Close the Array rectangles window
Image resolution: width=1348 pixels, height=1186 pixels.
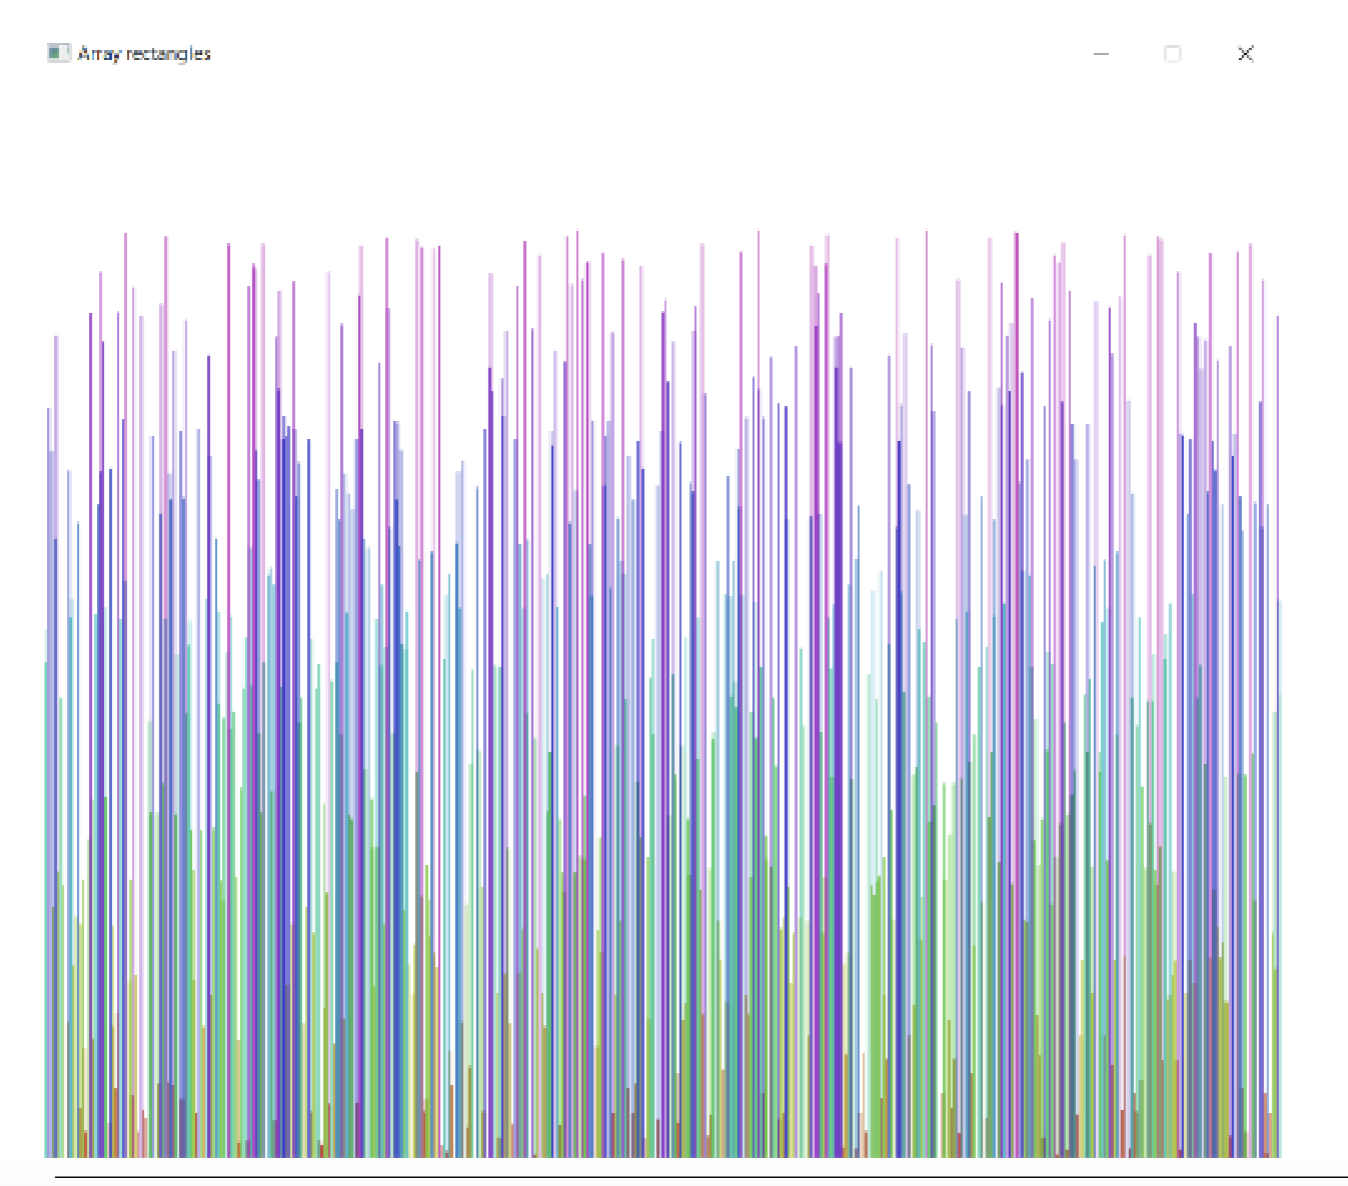click(x=1245, y=54)
